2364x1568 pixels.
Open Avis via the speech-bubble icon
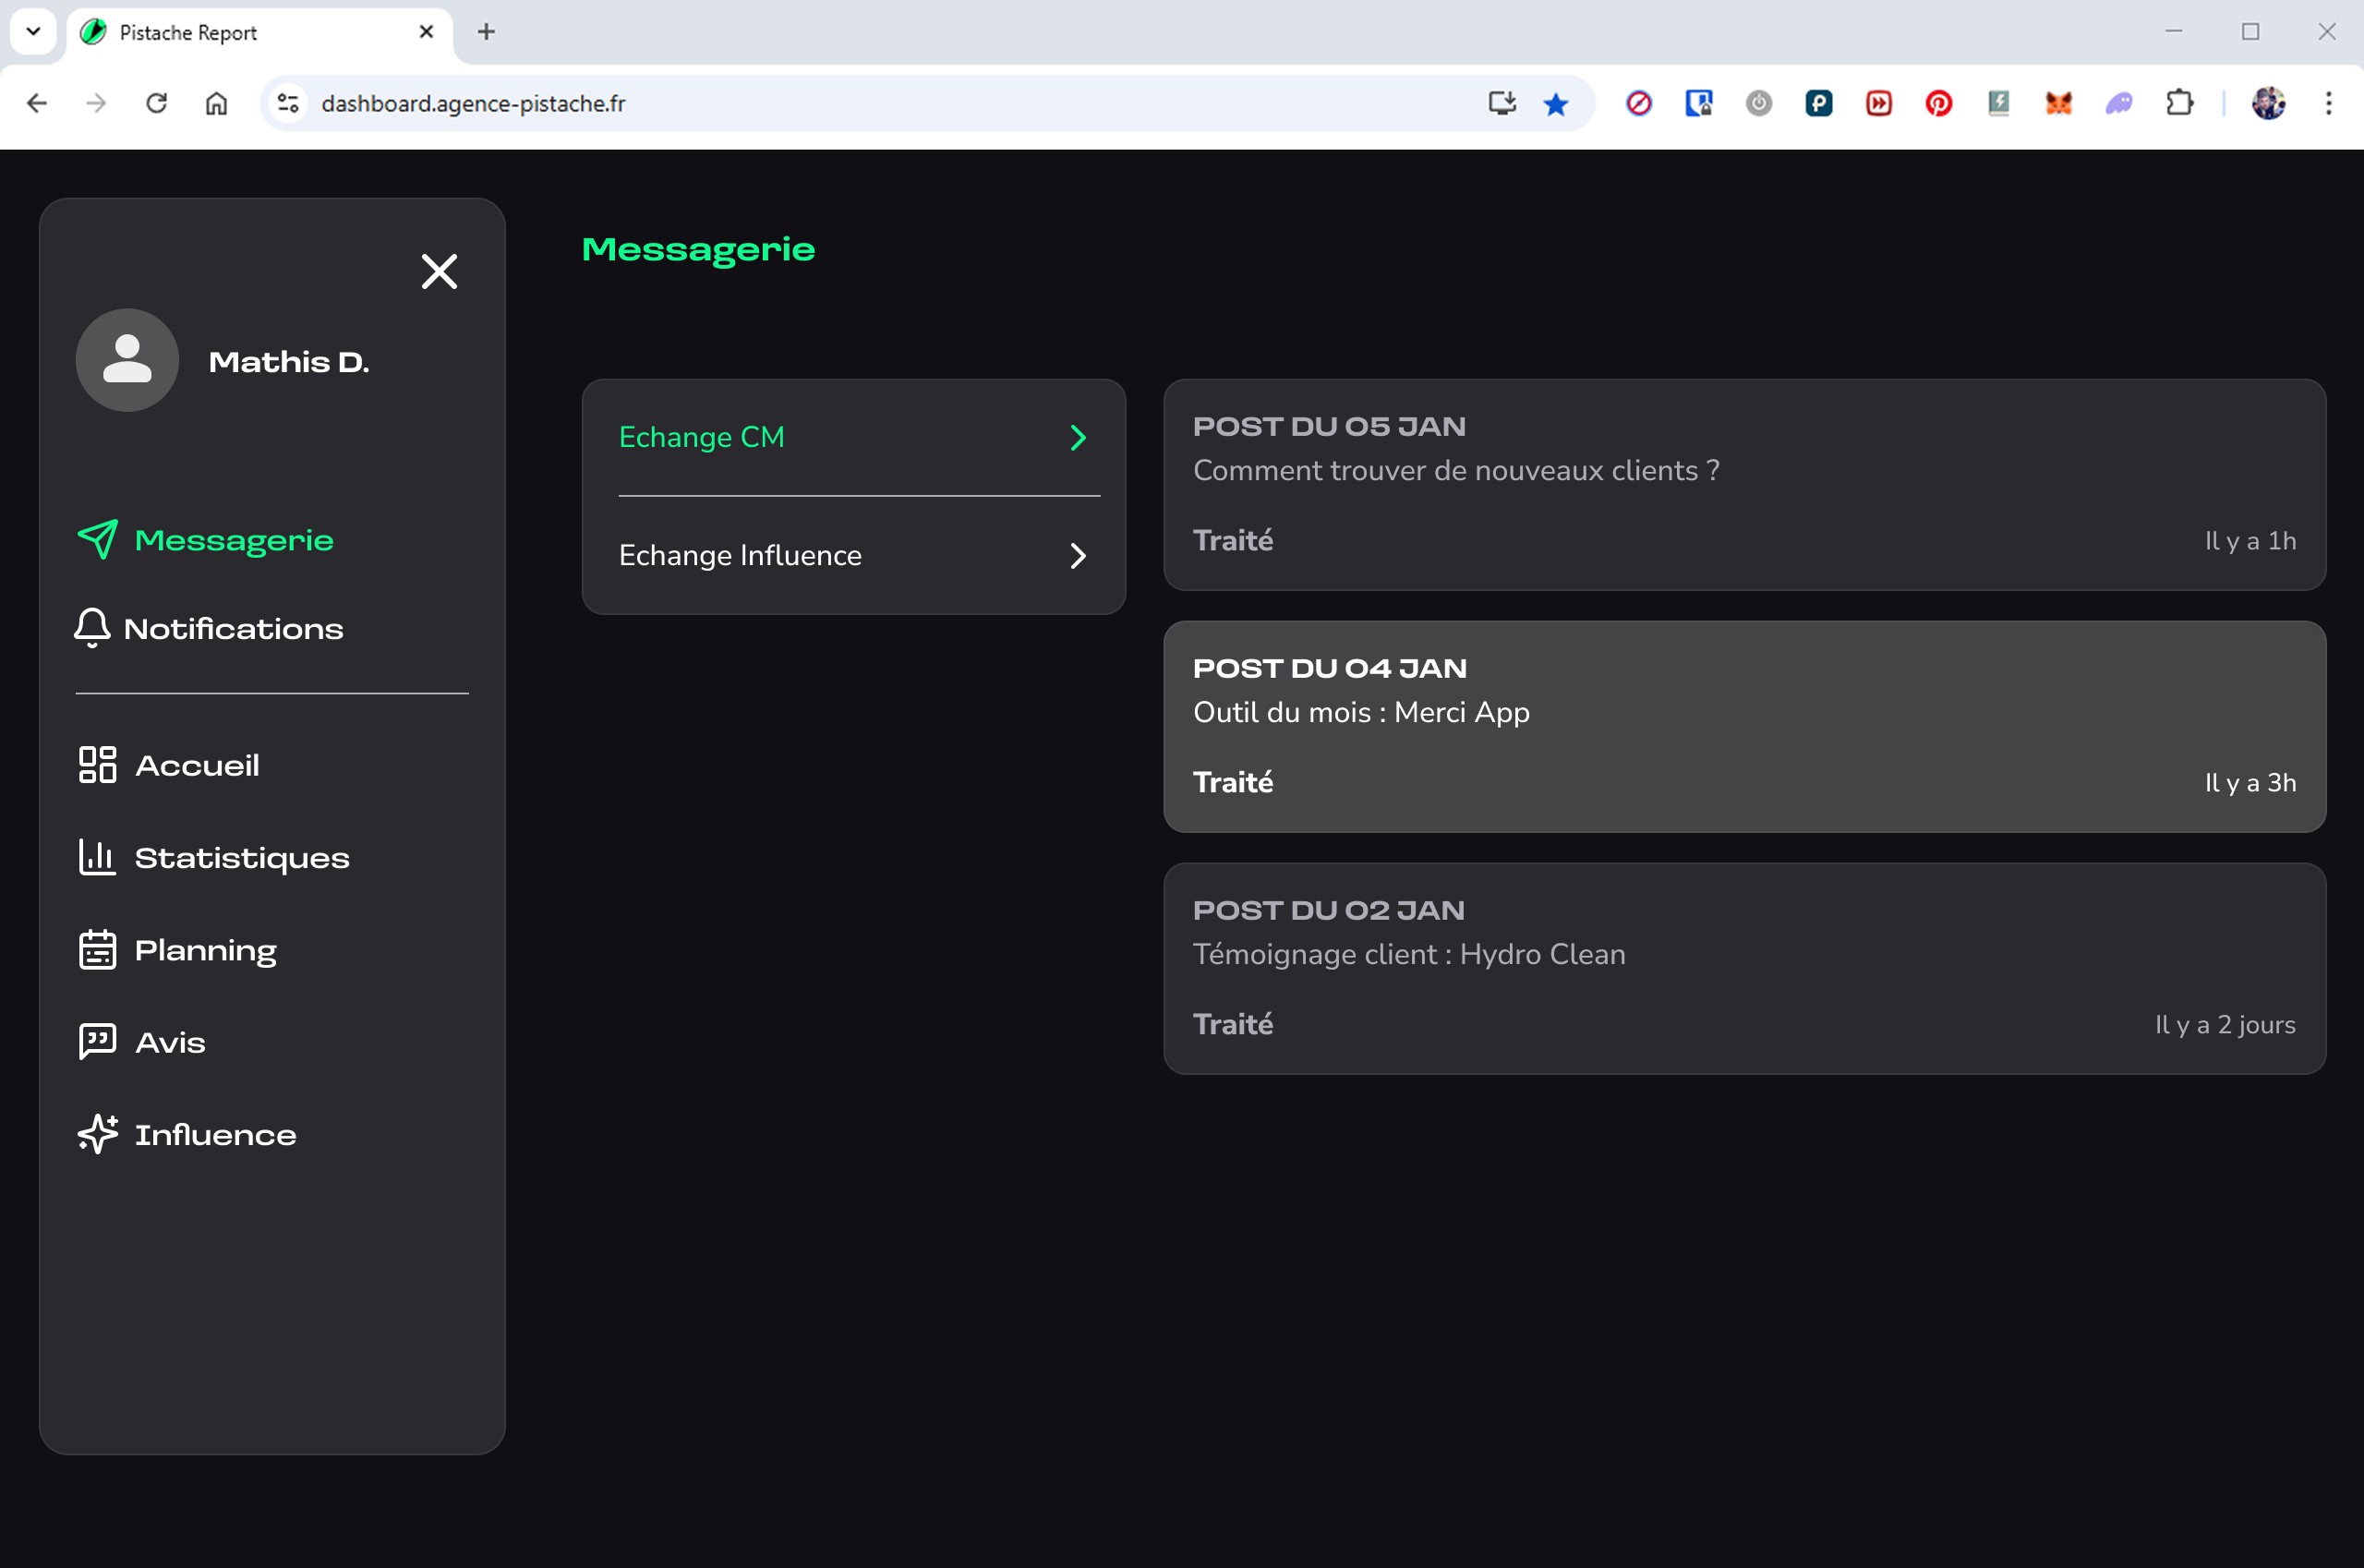(x=97, y=1042)
